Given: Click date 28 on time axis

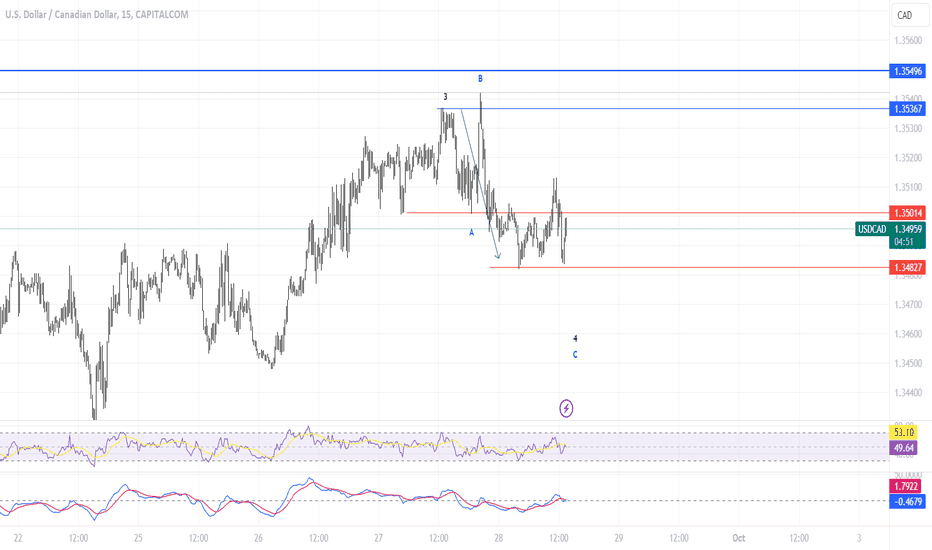Looking at the screenshot, I should (x=498, y=538).
